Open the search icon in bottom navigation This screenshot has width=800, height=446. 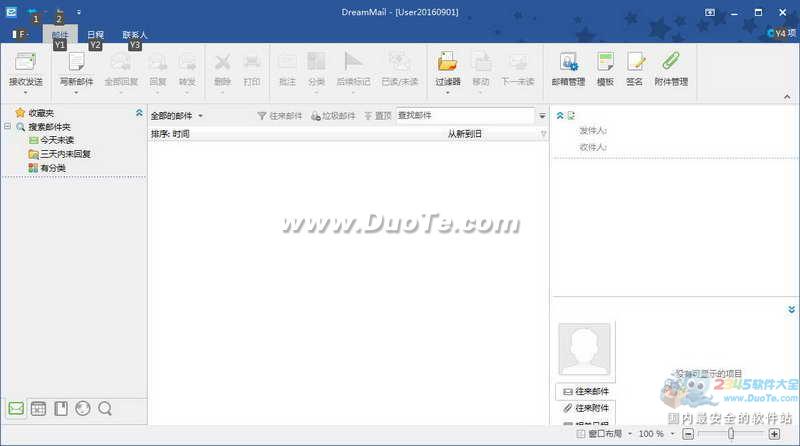[x=105, y=408]
